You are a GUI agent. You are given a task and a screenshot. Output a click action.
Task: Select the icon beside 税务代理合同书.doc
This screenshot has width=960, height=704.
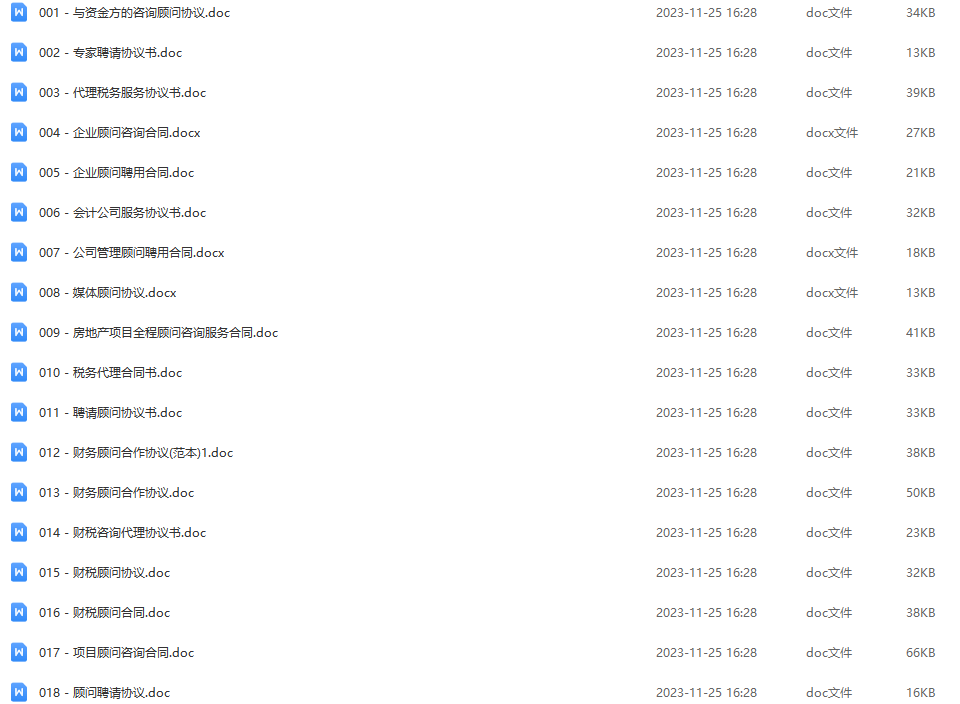coord(19,372)
